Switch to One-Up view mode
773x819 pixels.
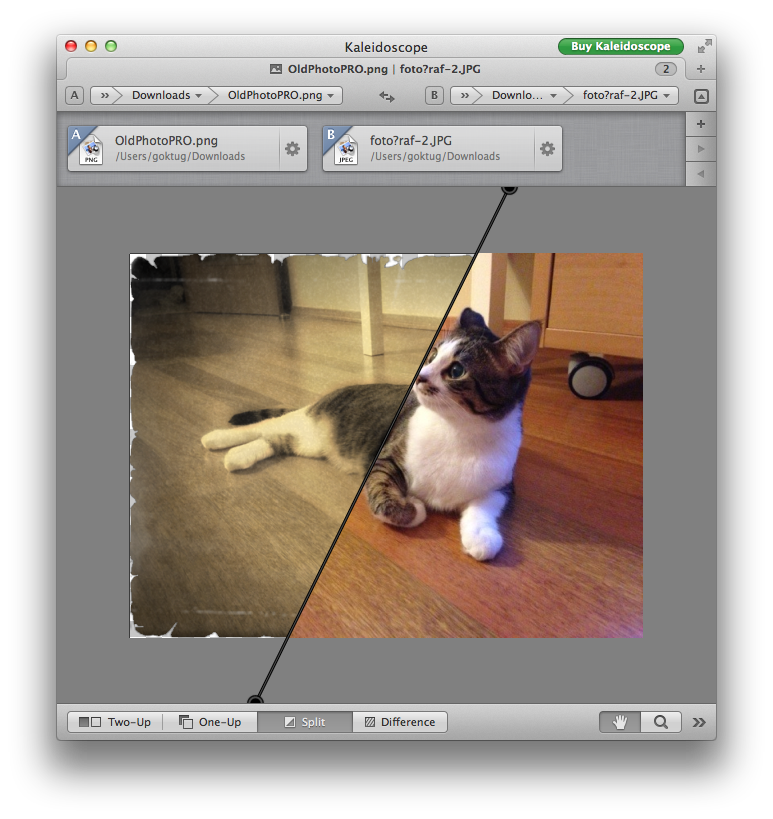(x=210, y=722)
